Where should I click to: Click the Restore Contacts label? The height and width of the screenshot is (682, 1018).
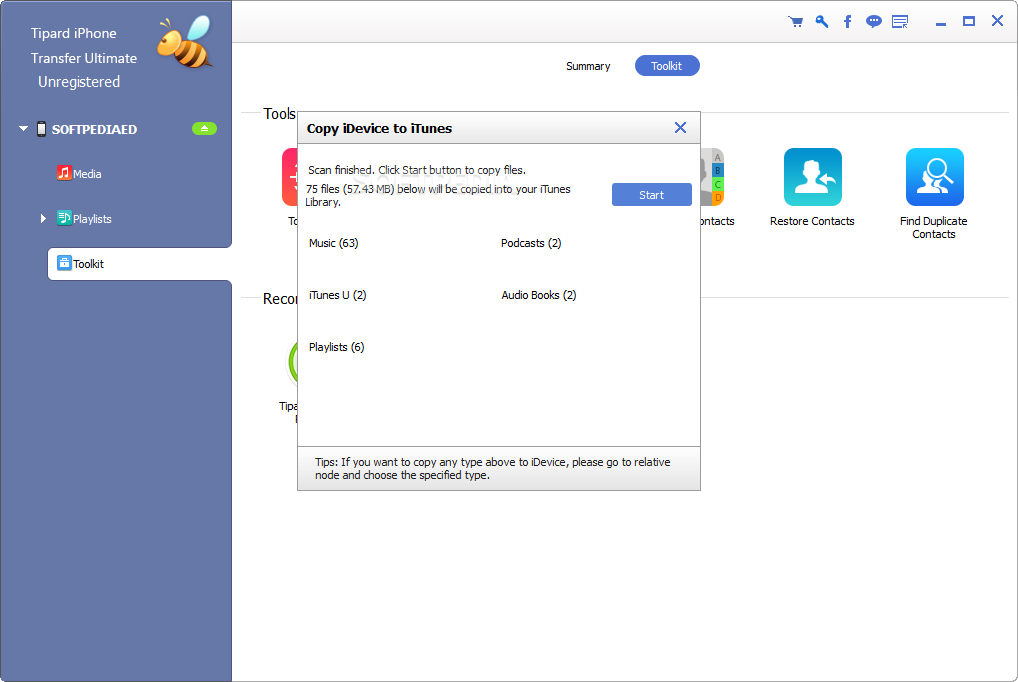pyautogui.click(x=812, y=221)
